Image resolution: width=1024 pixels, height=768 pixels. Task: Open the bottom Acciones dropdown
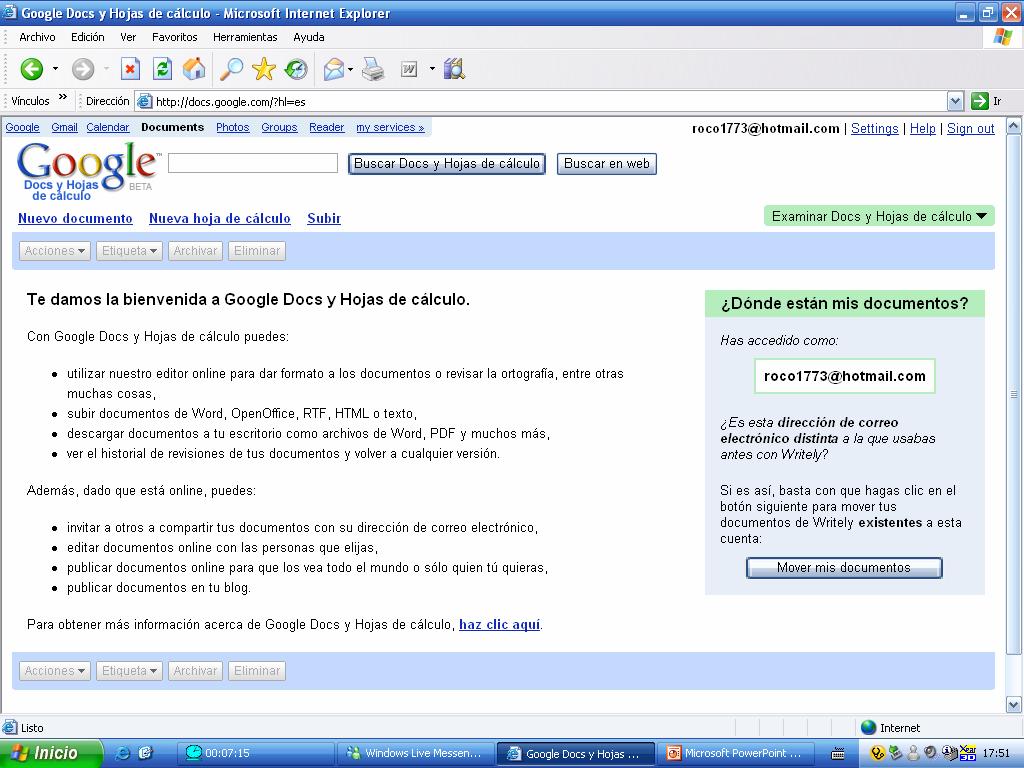tap(55, 671)
